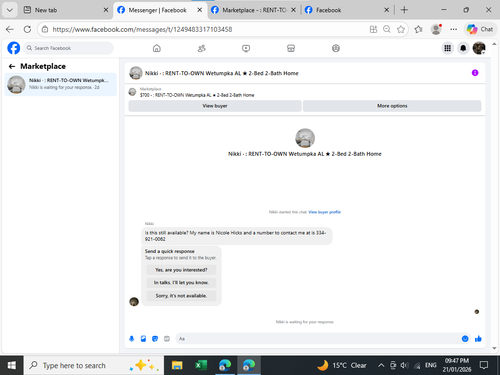Open the emoji picker in message box
Viewport: 500px width, 375px height.
[465, 339]
